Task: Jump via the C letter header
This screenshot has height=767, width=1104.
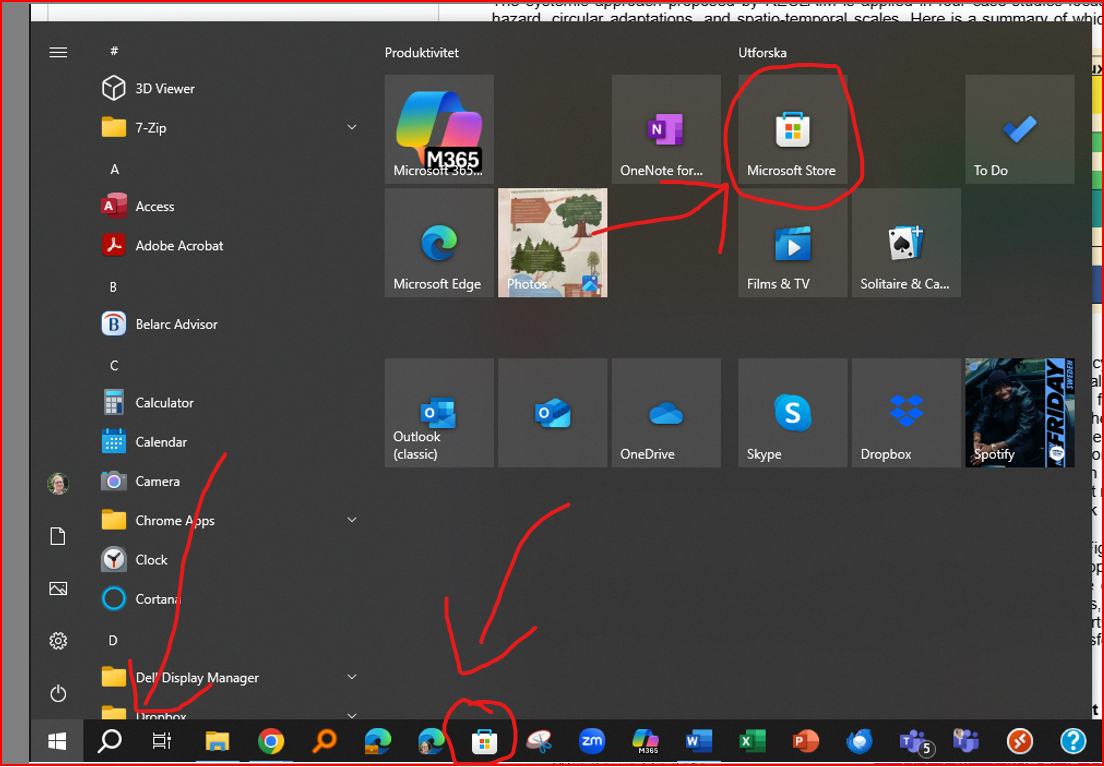Action: tap(114, 366)
